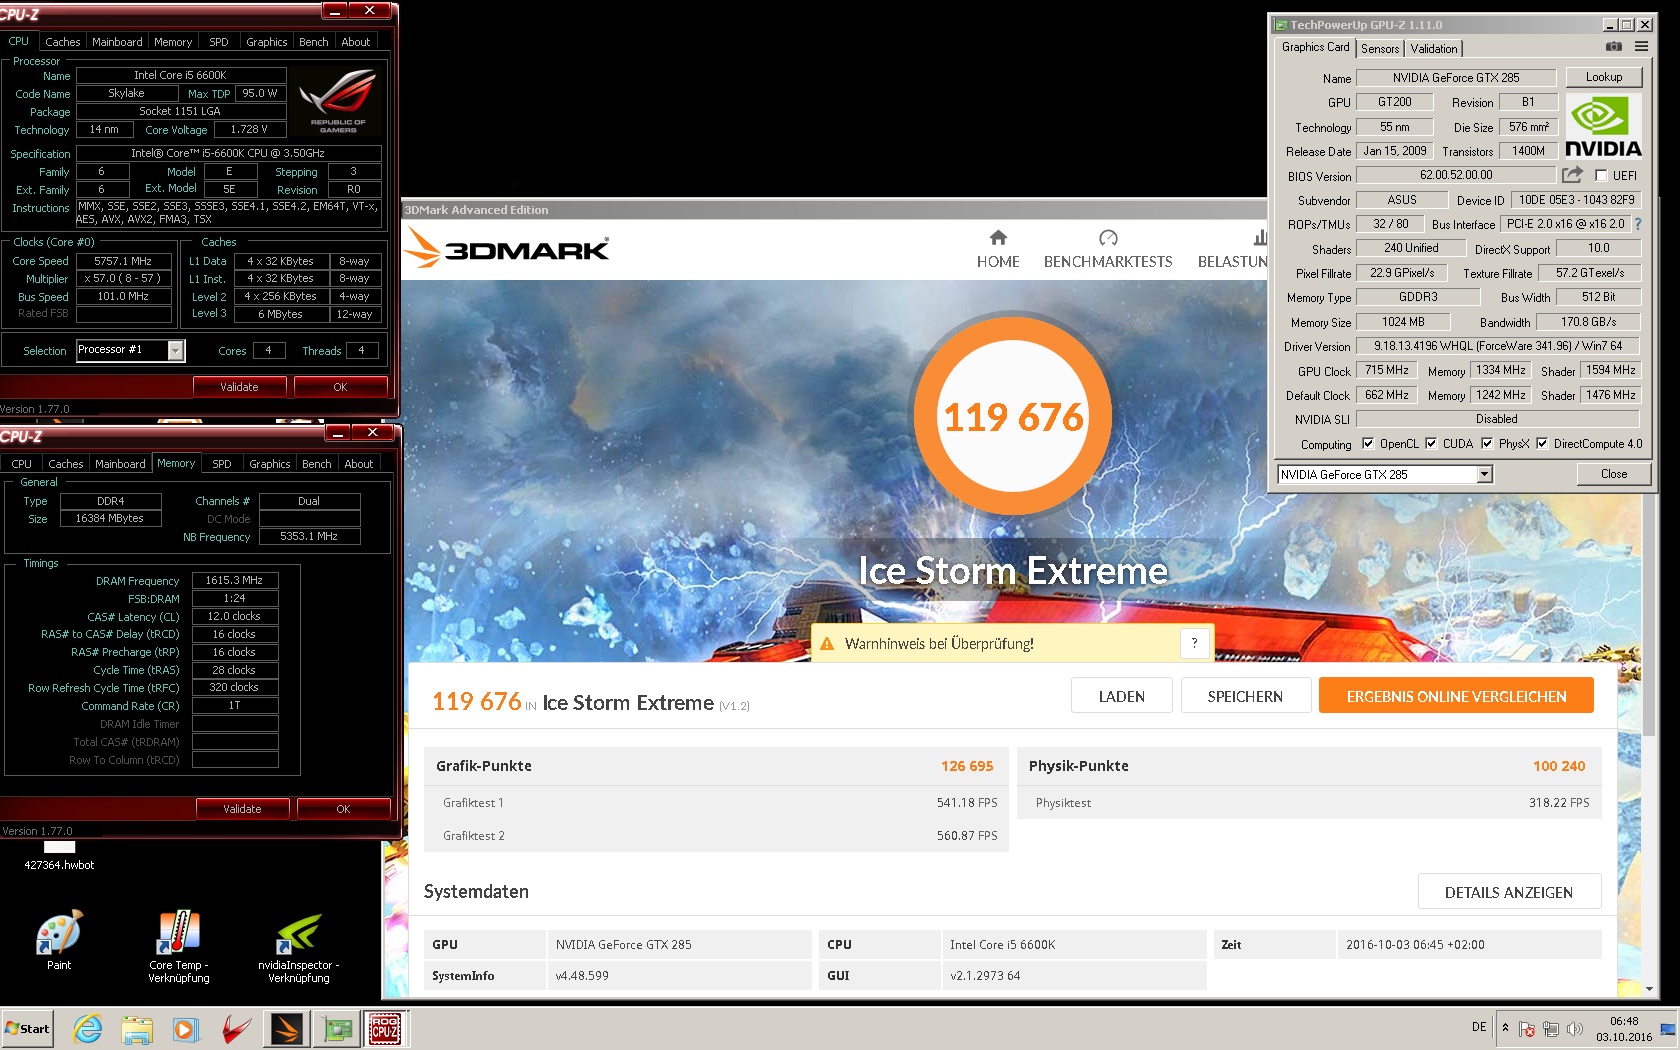Image resolution: width=1680 pixels, height=1050 pixels.
Task: Click the NVIDIA logo in GPU-Z
Action: [x=1603, y=126]
